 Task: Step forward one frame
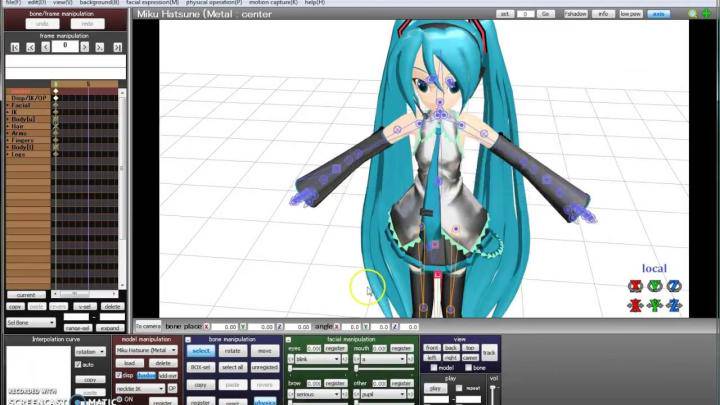tap(84, 47)
